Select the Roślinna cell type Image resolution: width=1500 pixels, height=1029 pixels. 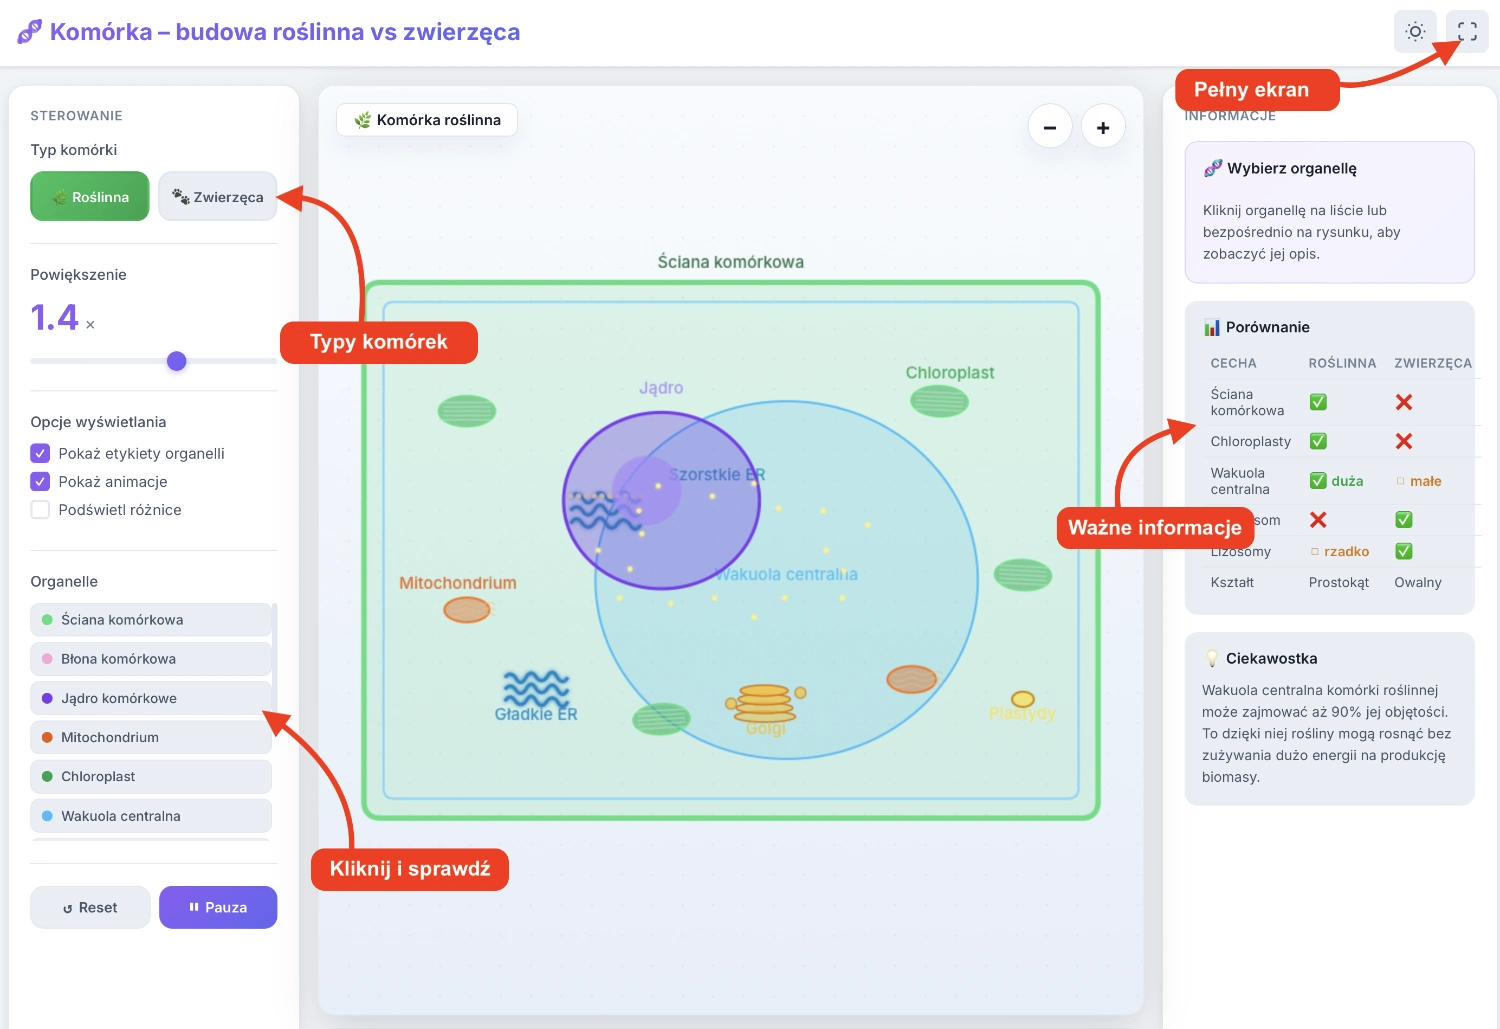click(x=90, y=196)
